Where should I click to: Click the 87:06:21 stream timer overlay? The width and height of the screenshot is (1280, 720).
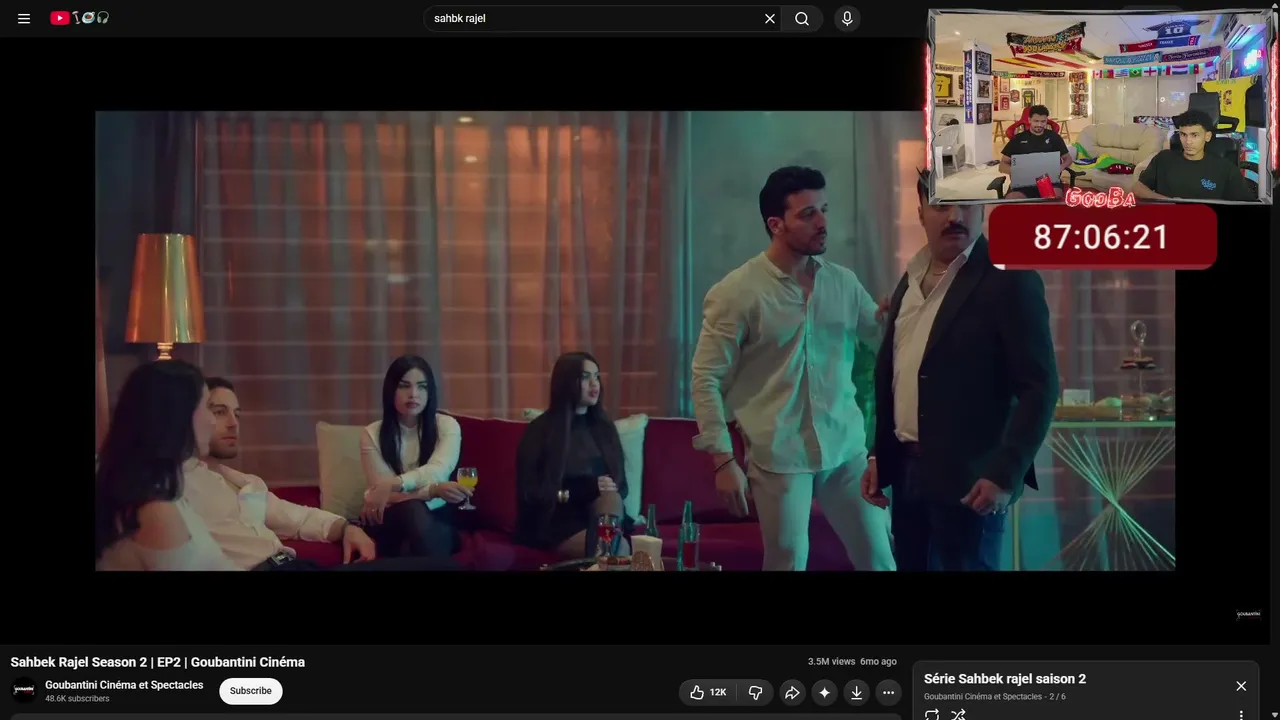(1101, 237)
